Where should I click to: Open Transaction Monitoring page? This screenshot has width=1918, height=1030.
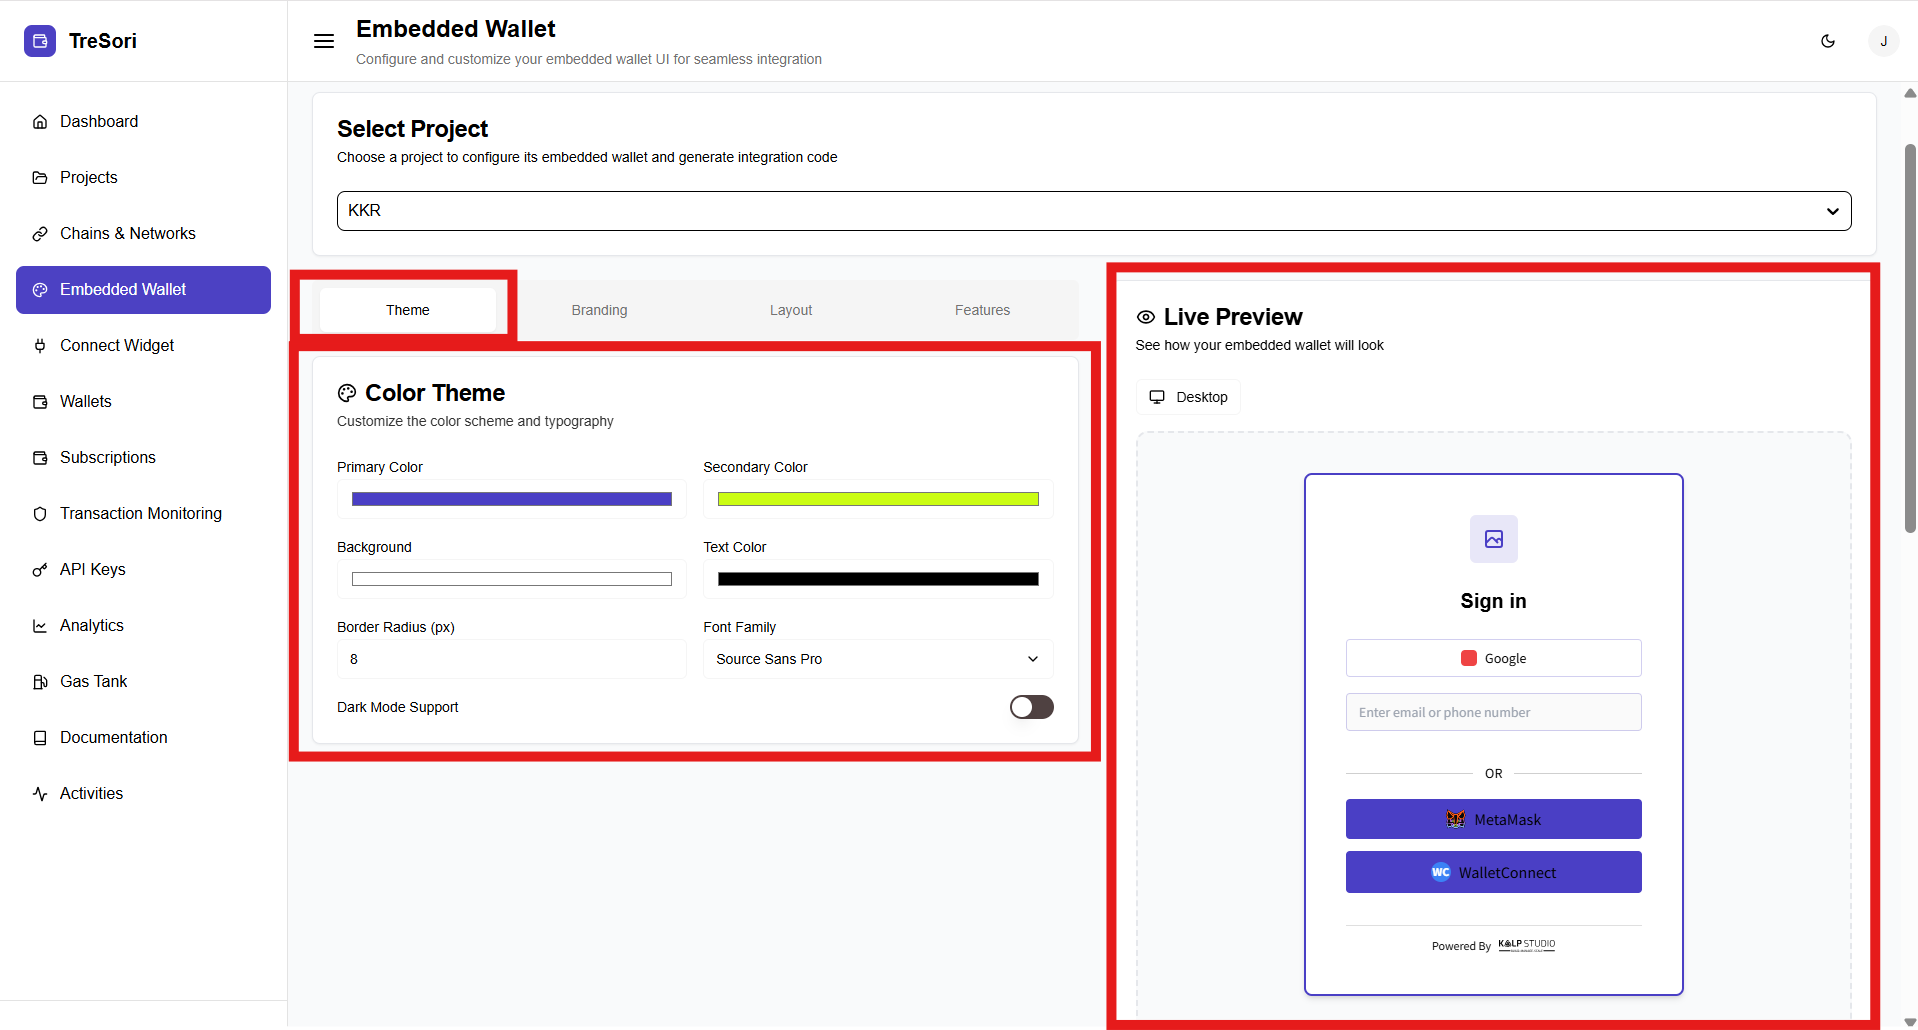tap(140, 513)
